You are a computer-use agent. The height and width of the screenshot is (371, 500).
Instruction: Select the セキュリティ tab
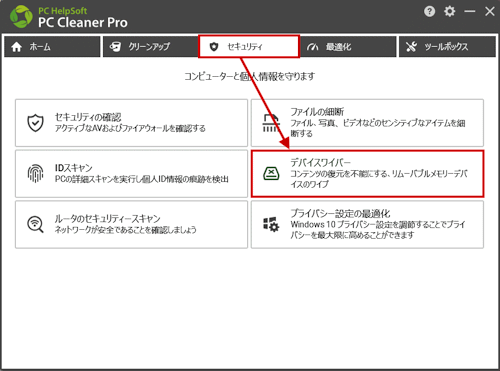[x=249, y=47]
